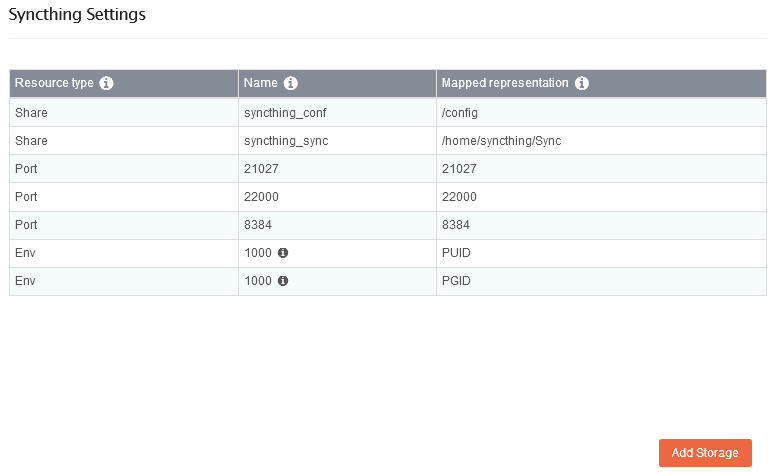Click the /home/syncthing/Sync mapped path
Screen dimensions: 774x472
501,141
